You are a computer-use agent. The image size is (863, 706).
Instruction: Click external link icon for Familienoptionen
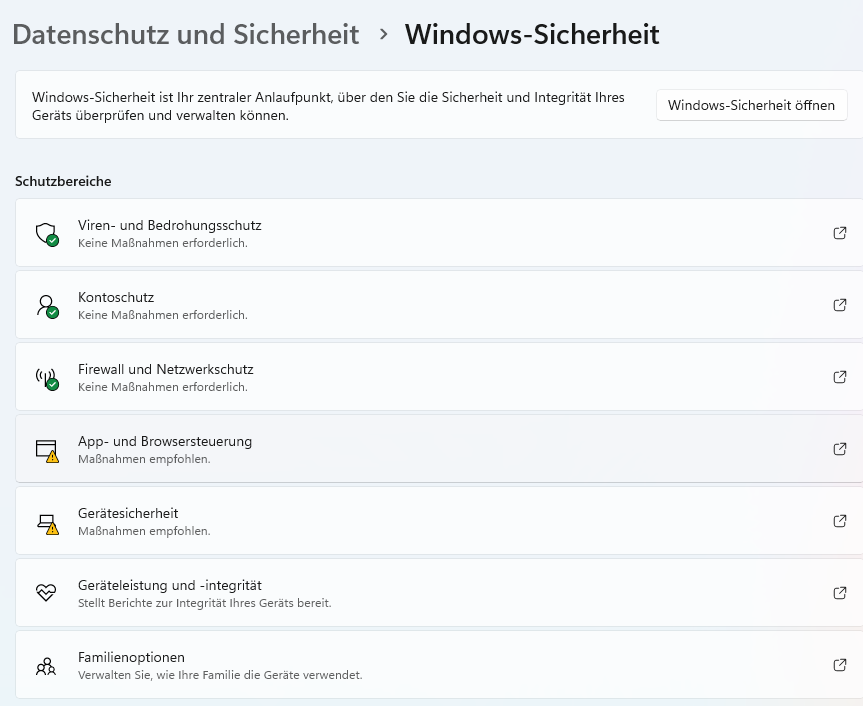[x=840, y=665]
